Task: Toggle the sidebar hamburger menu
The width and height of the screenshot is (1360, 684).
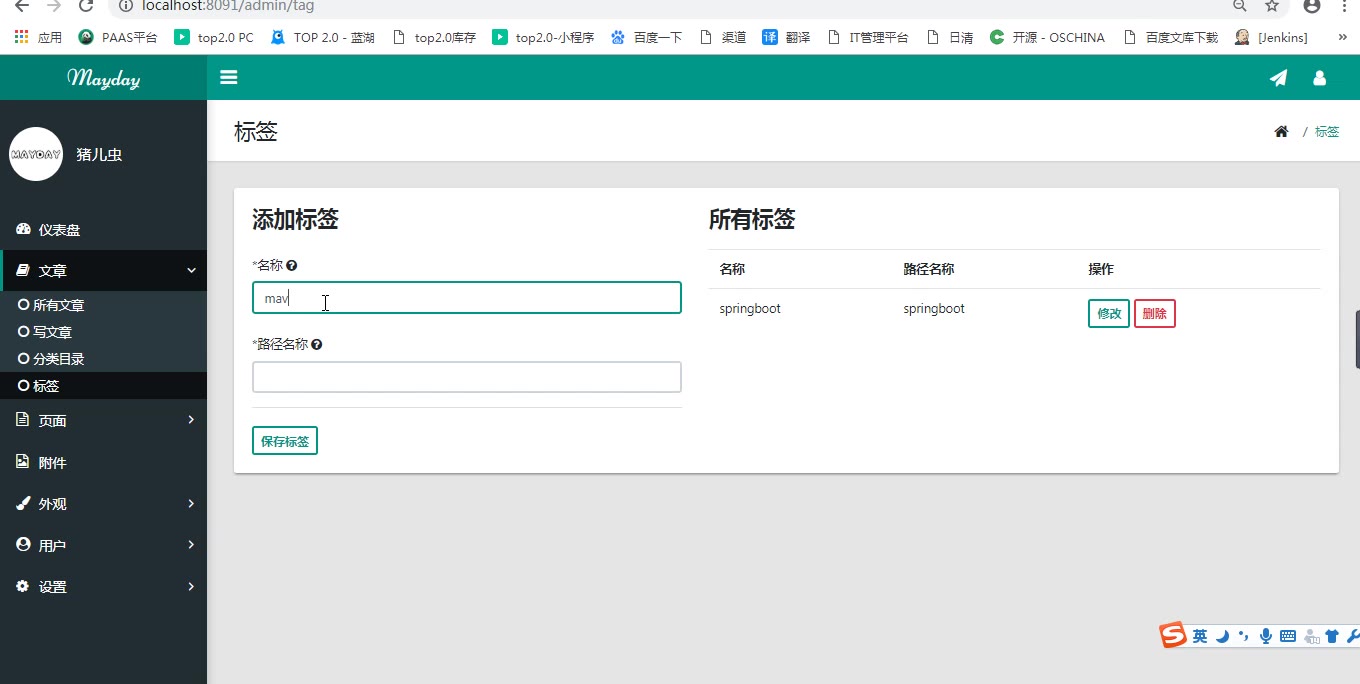Action: coord(229,77)
